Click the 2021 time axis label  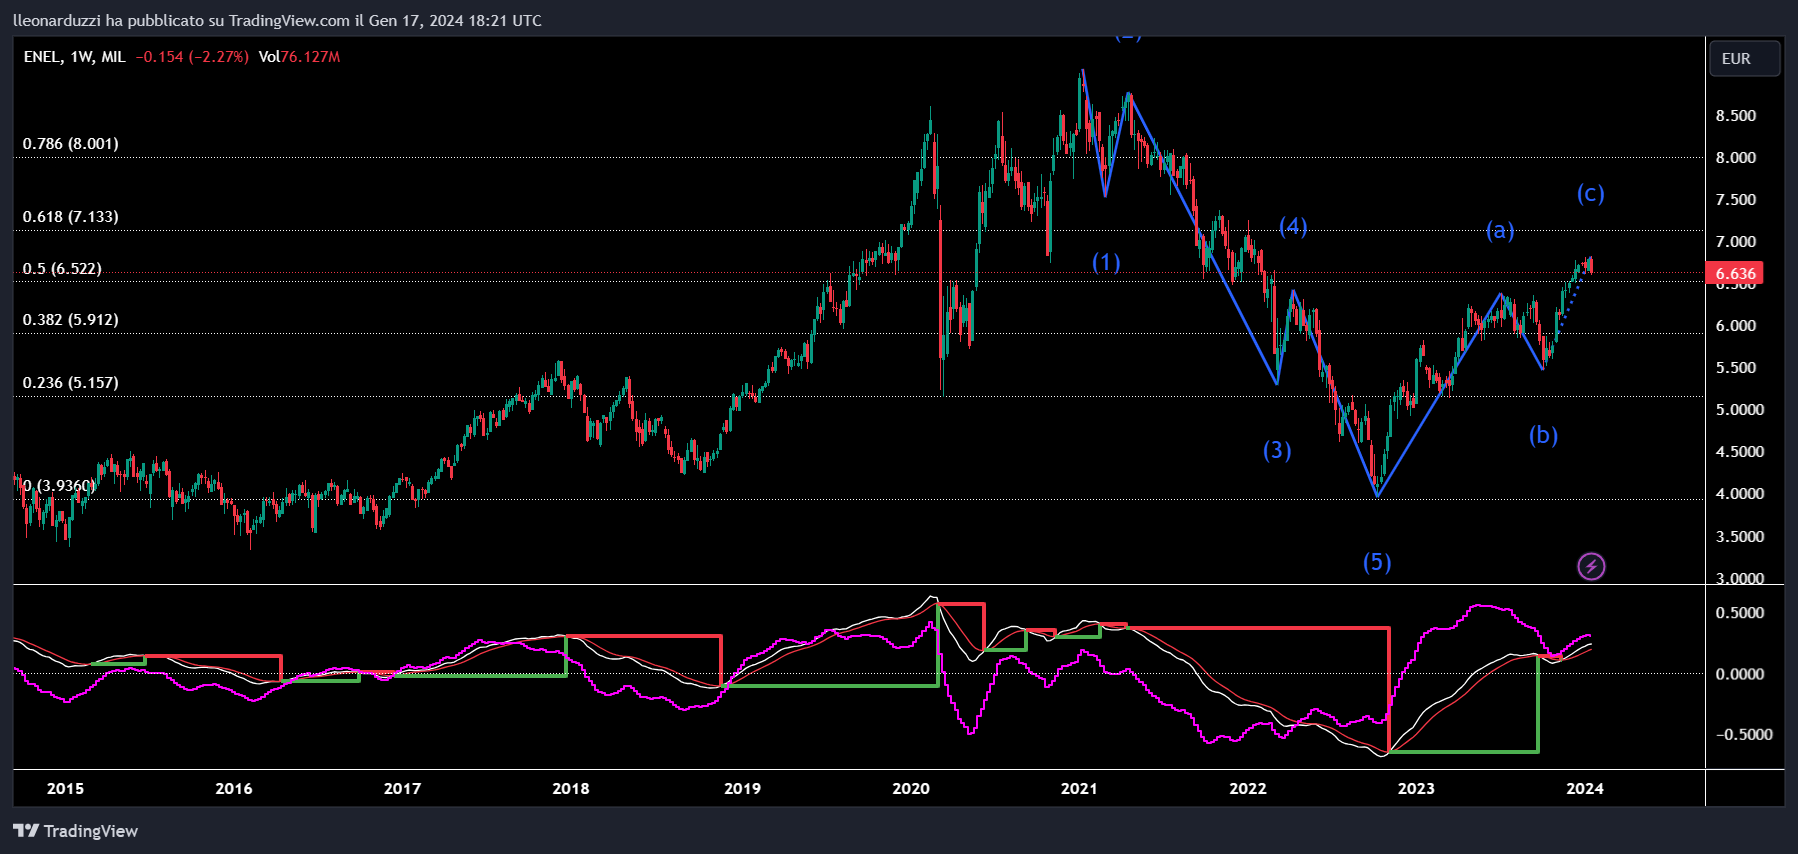tap(1079, 788)
